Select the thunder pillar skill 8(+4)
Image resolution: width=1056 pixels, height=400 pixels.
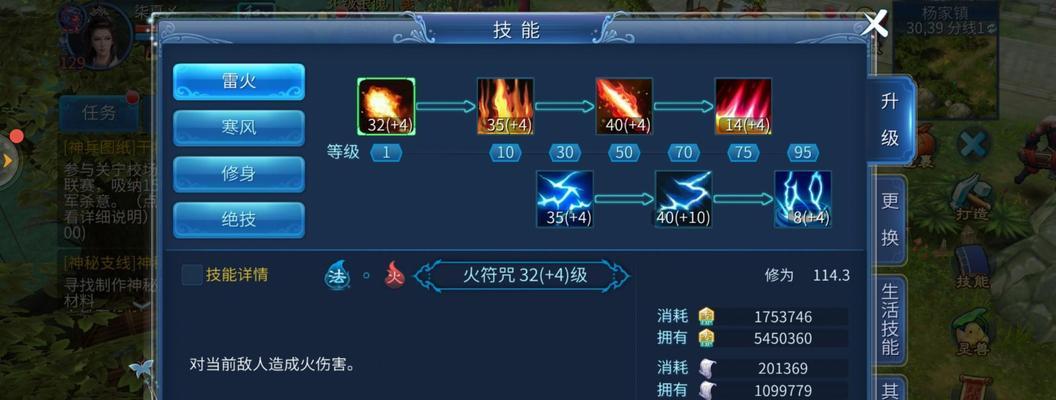[803, 199]
